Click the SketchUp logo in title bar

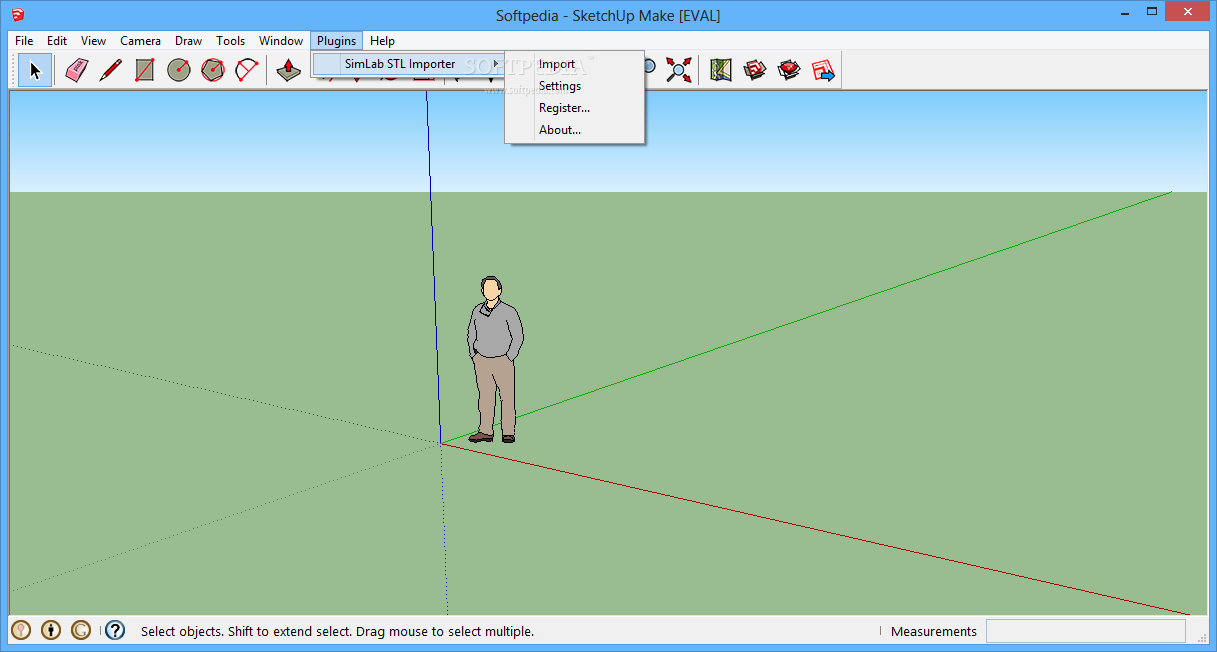(x=18, y=15)
